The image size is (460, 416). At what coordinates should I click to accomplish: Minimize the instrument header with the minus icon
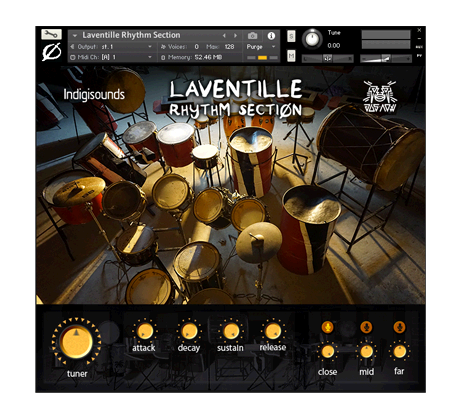(x=419, y=39)
